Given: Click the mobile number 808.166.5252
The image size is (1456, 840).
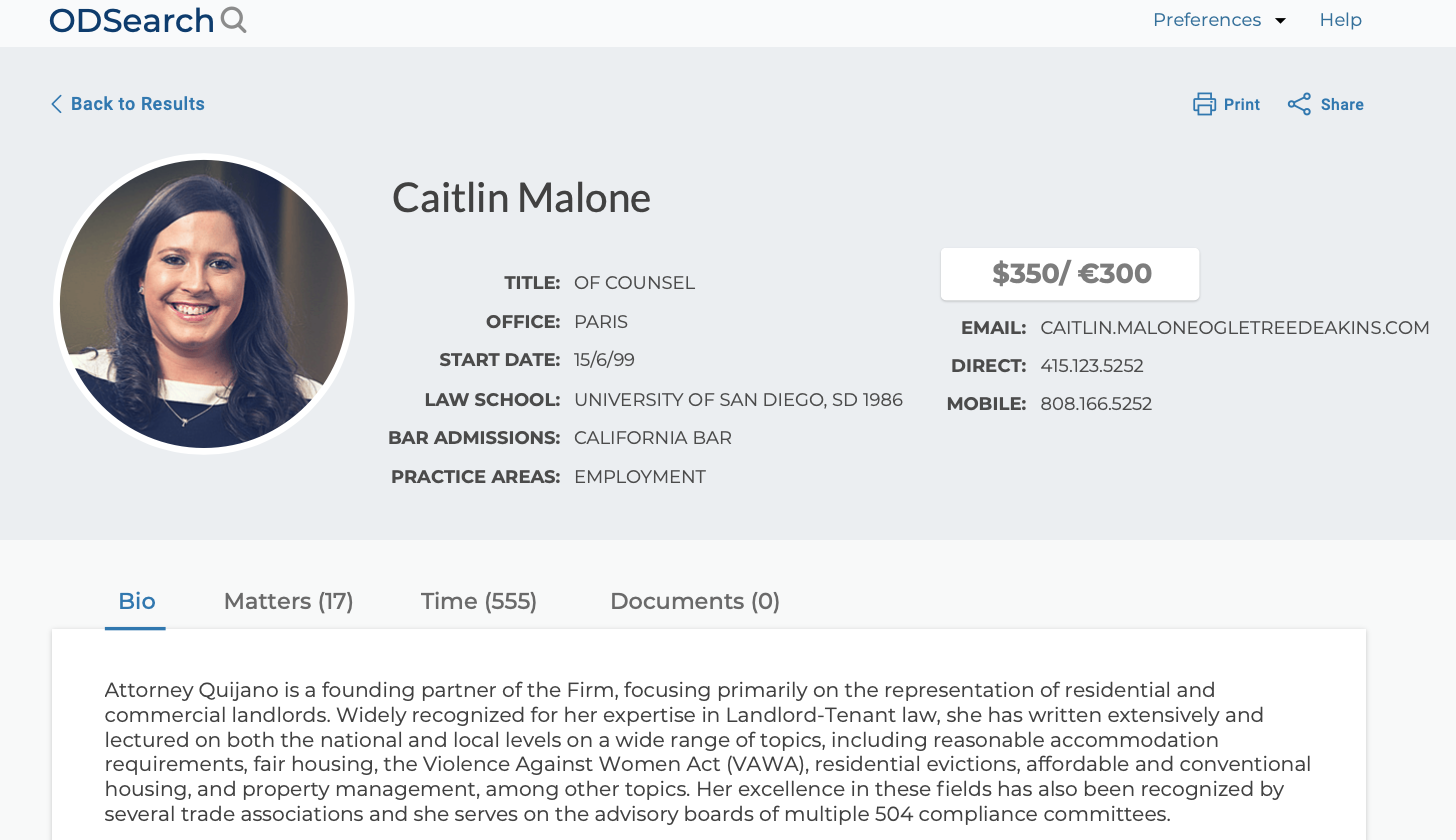Looking at the screenshot, I should (1096, 404).
